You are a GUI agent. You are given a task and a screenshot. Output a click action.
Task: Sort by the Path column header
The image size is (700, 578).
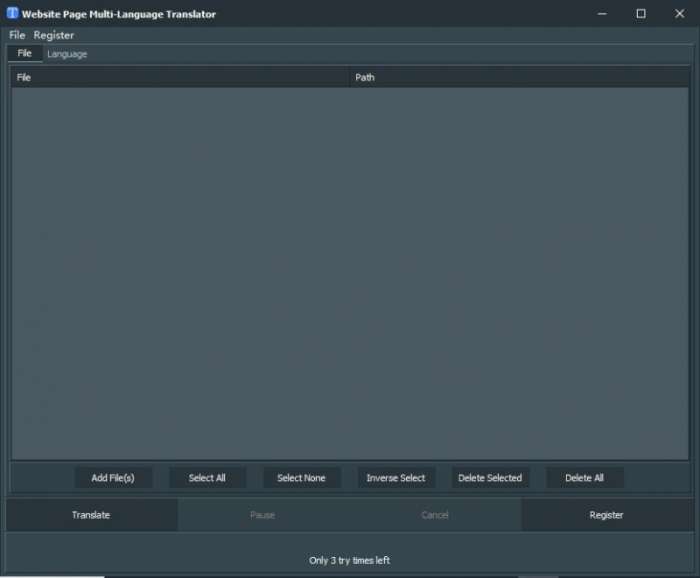coord(519,78)
